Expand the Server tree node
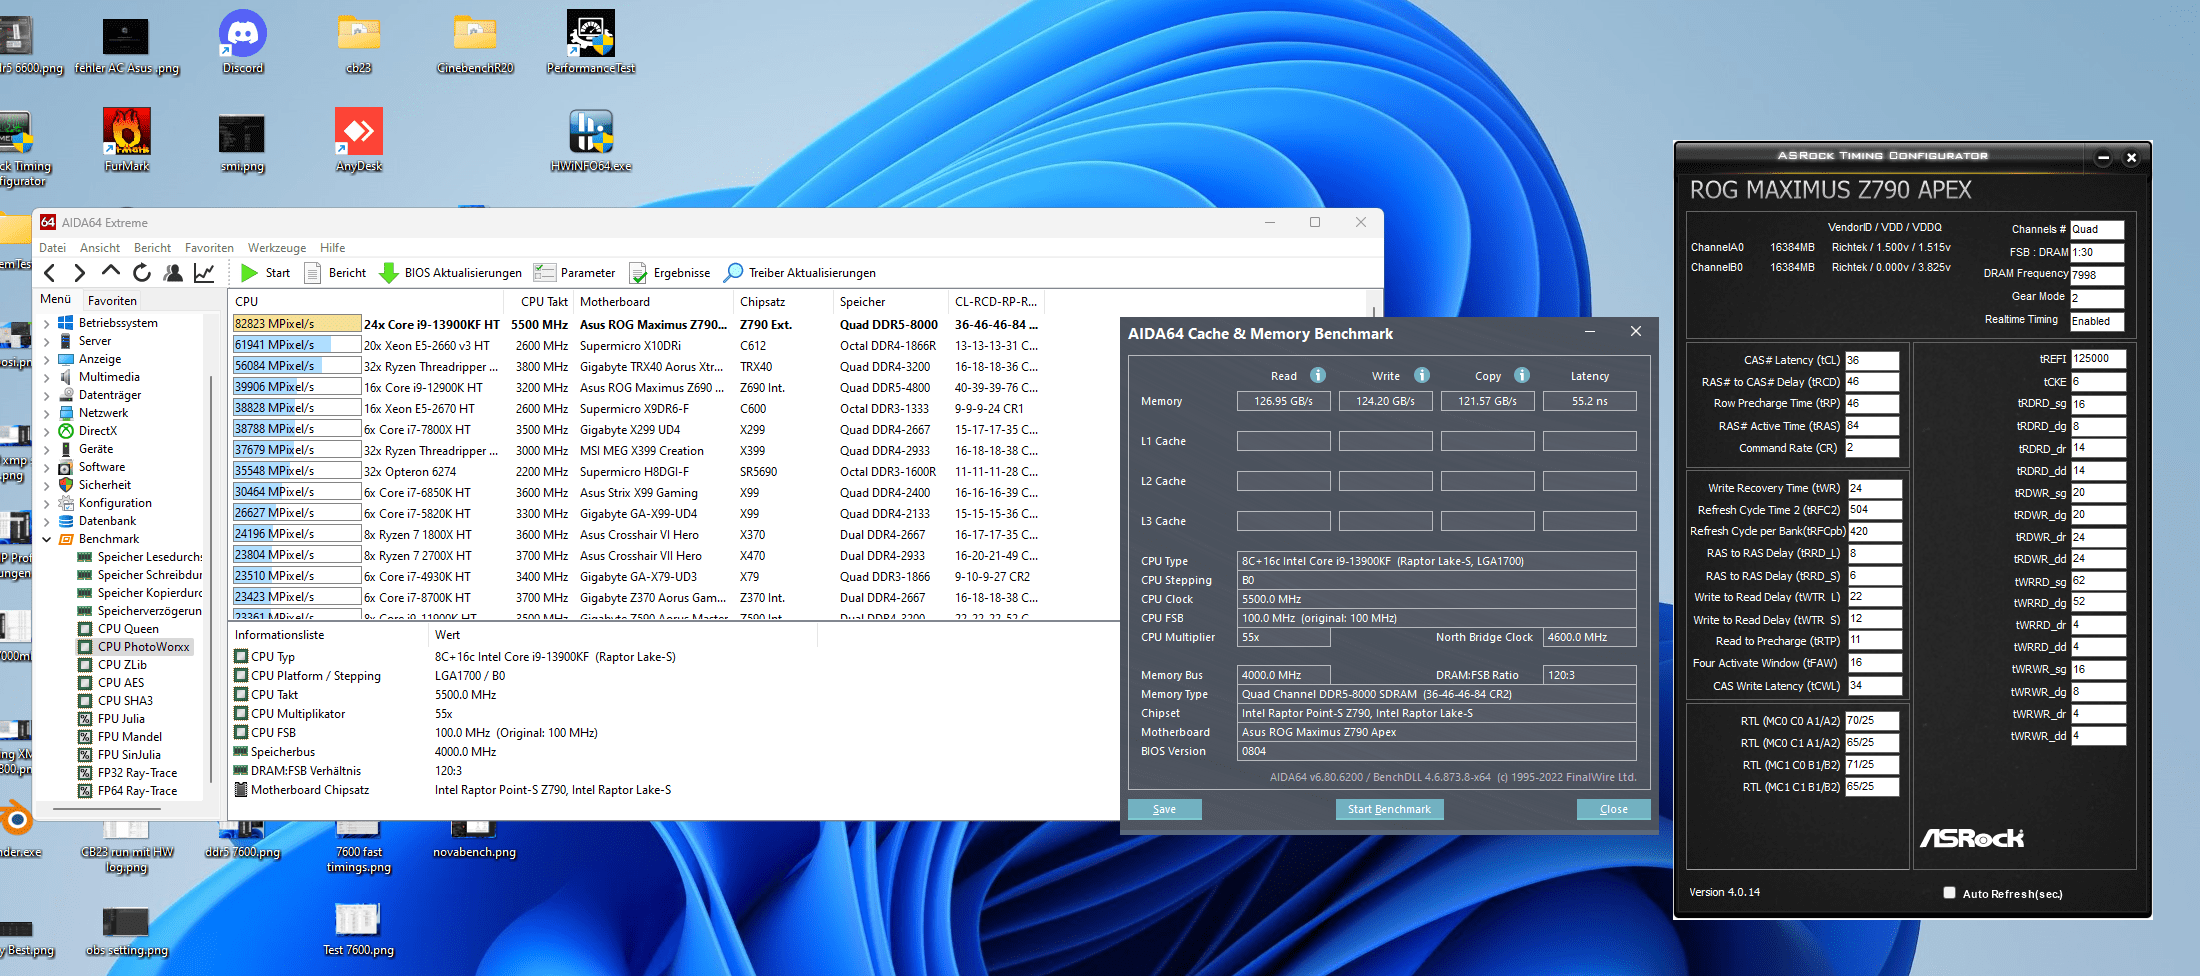This screenshot has height=976, width=2200. (46, 341)
